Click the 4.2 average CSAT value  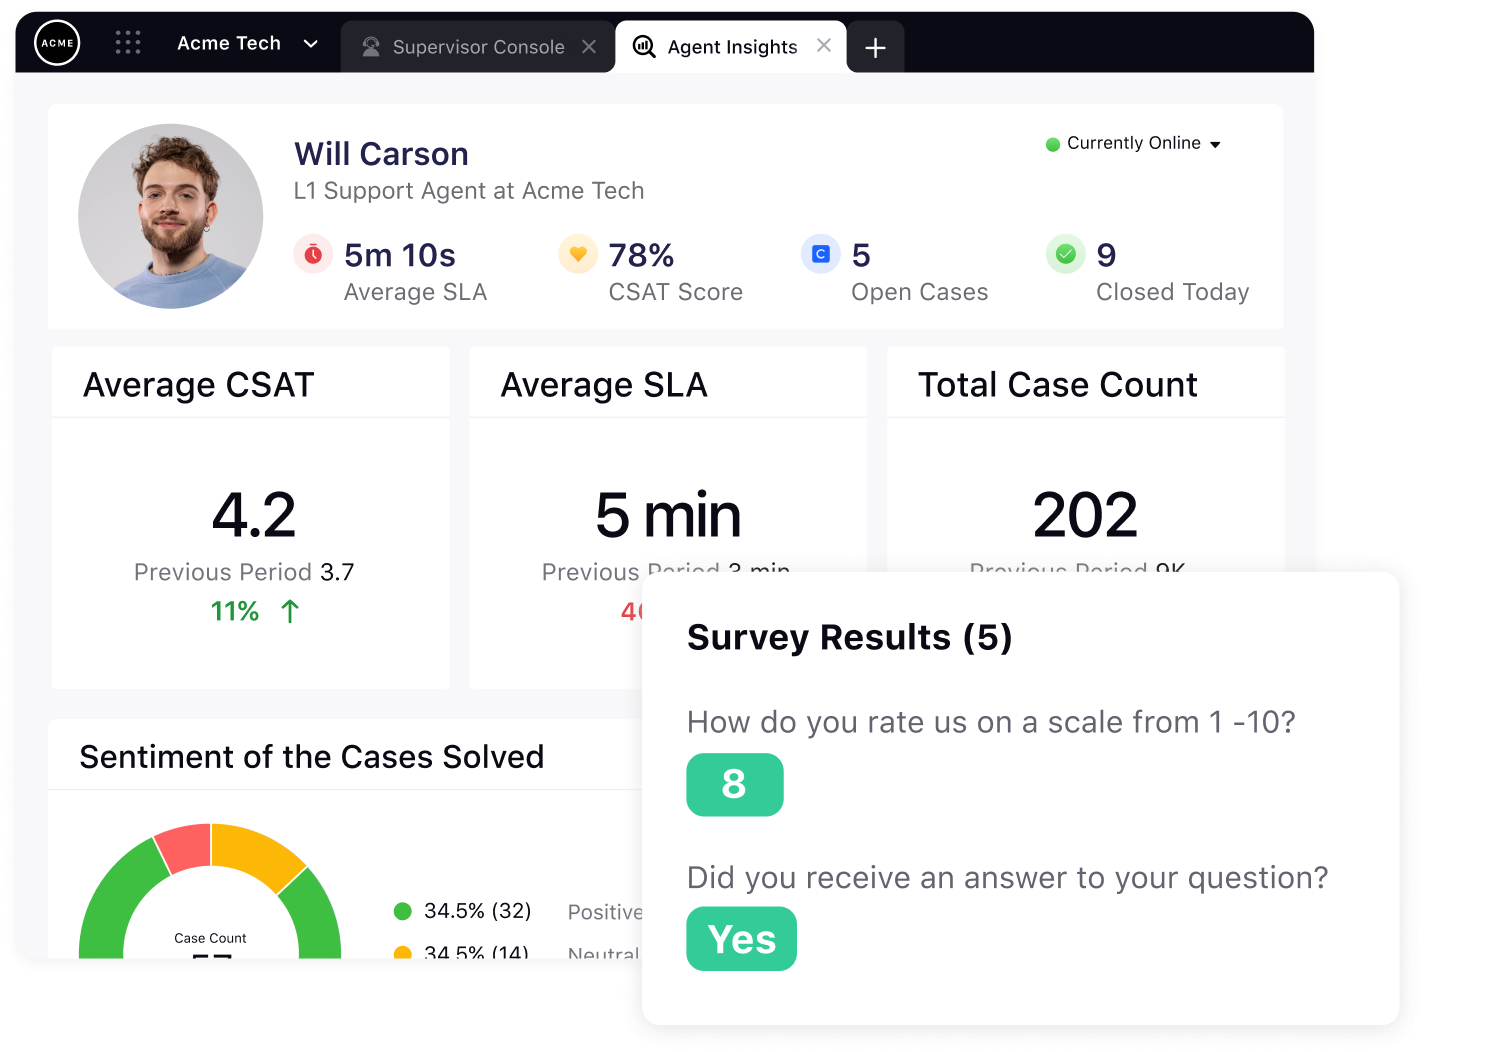tap(254, 515)
